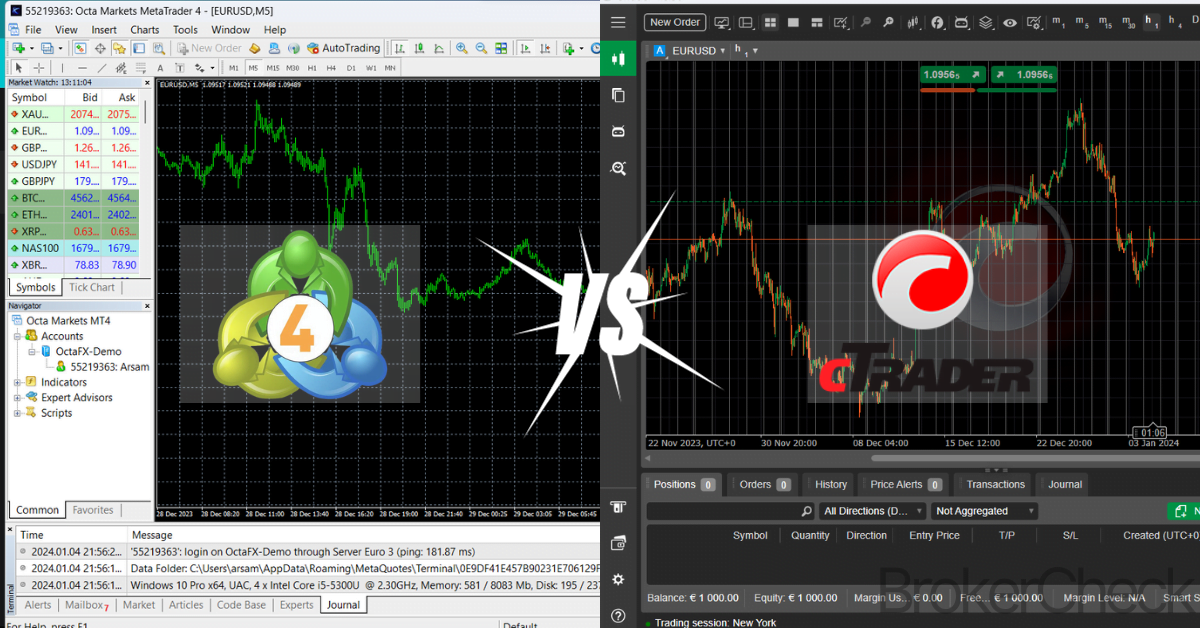The width and height of the screenshot is (1200, 628).
Task: Expand the Expert Advisors node in Navigator
Action: click(18, 397)
